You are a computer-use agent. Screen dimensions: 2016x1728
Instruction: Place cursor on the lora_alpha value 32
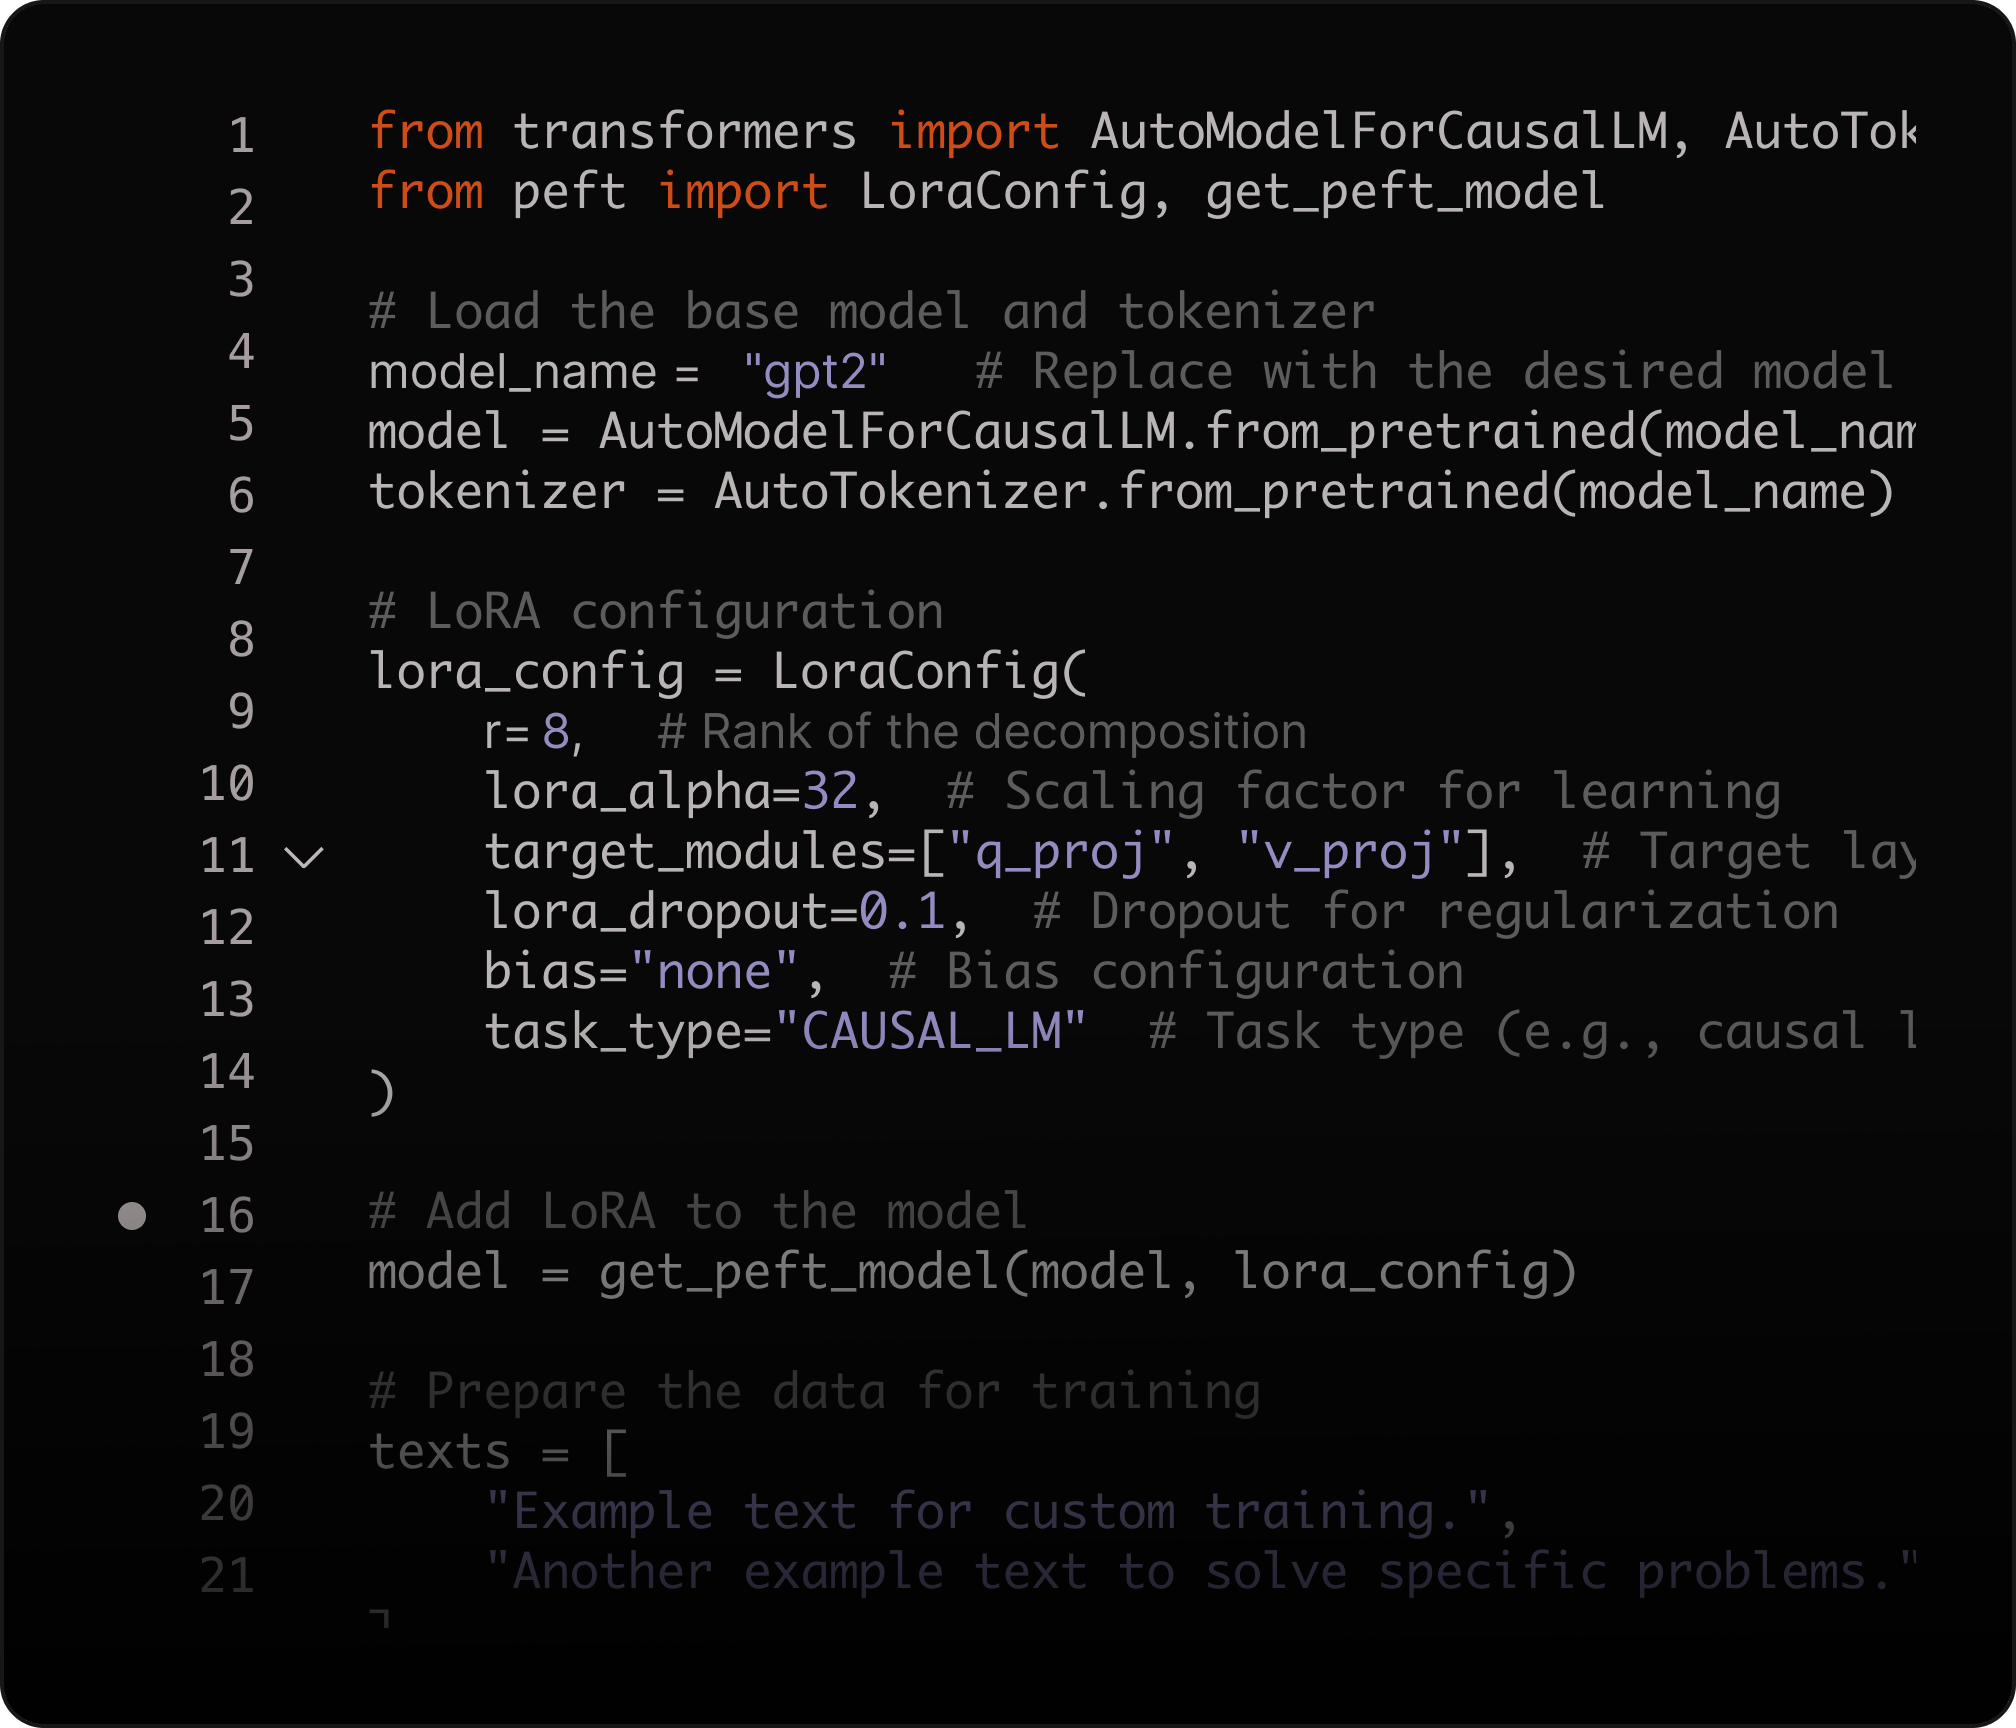click(830, 792)
